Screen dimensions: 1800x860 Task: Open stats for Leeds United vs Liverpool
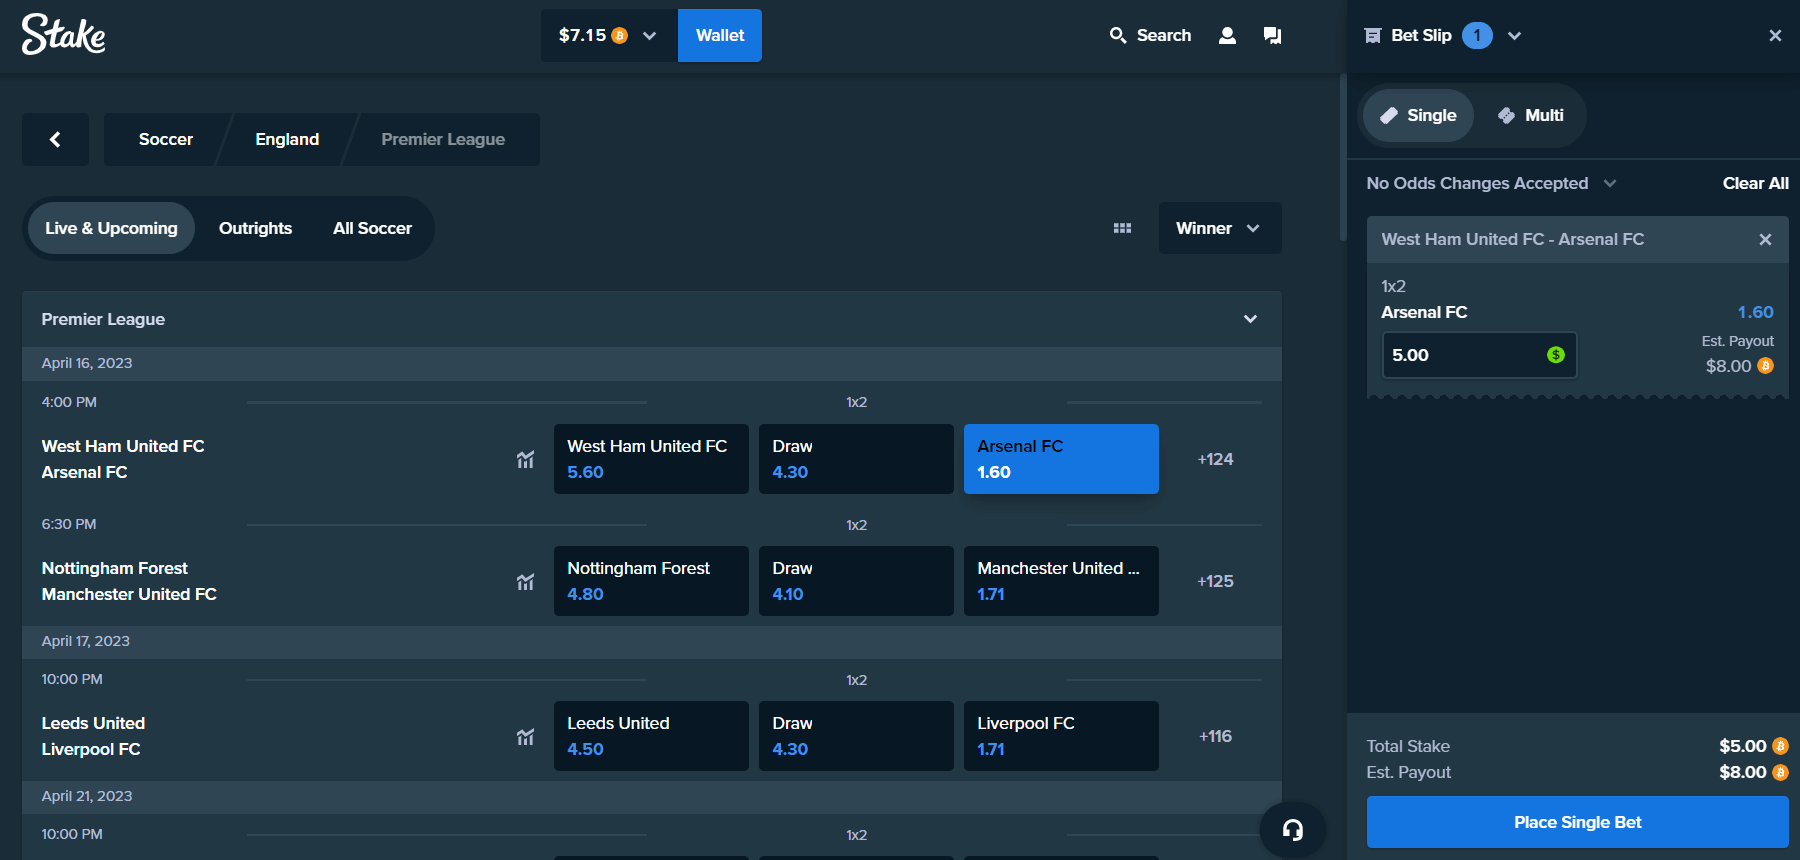coord(525,737)
